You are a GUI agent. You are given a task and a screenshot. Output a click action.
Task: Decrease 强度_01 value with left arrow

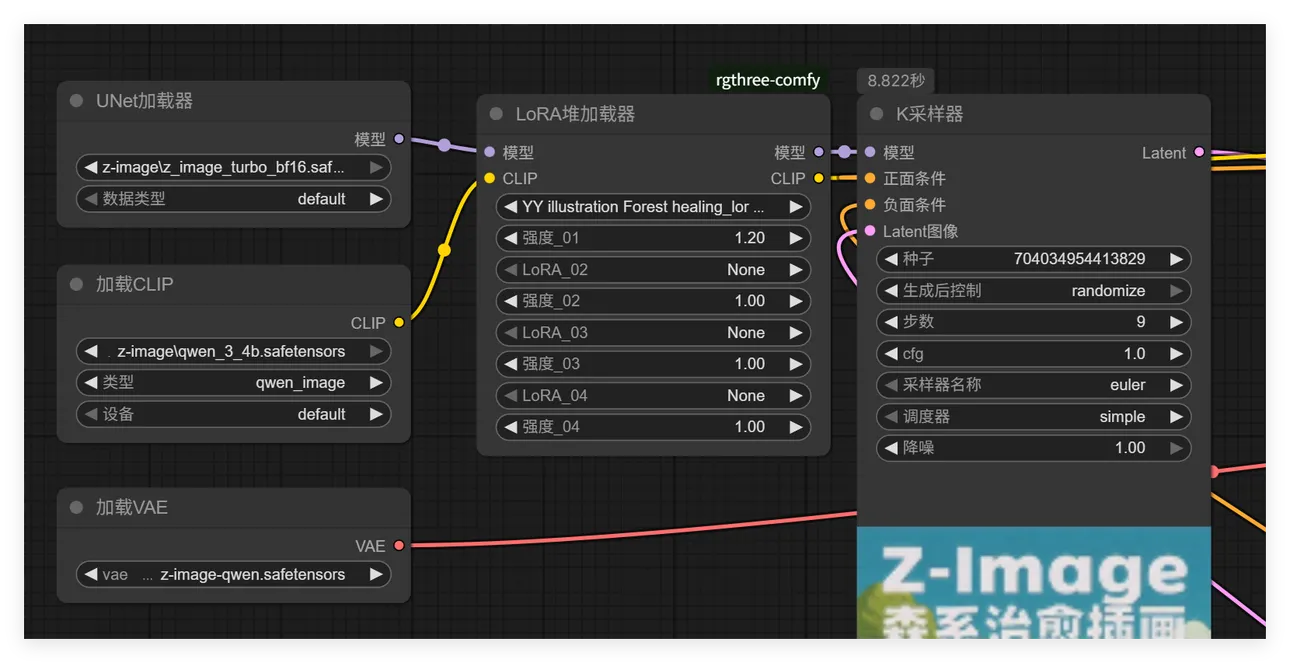point(510,238)
